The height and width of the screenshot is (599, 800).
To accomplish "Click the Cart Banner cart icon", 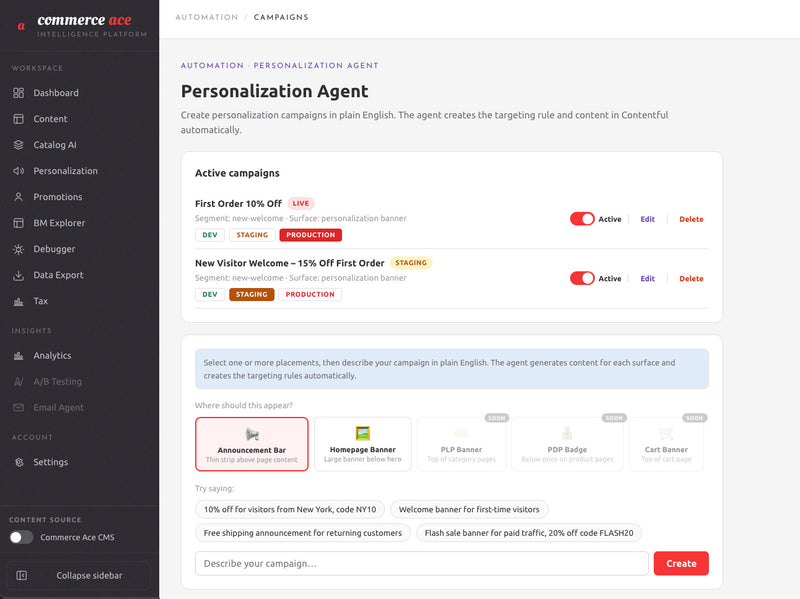I will click(666, 434).
